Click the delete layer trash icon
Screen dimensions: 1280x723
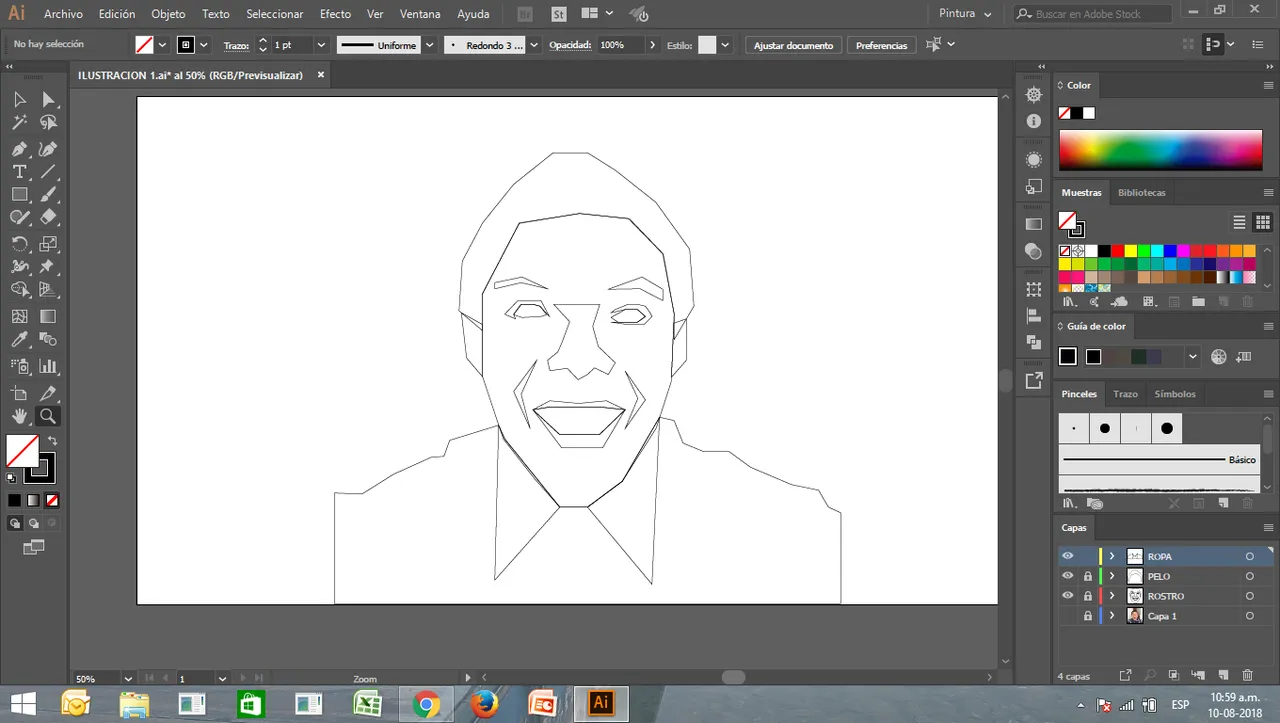1247,676
